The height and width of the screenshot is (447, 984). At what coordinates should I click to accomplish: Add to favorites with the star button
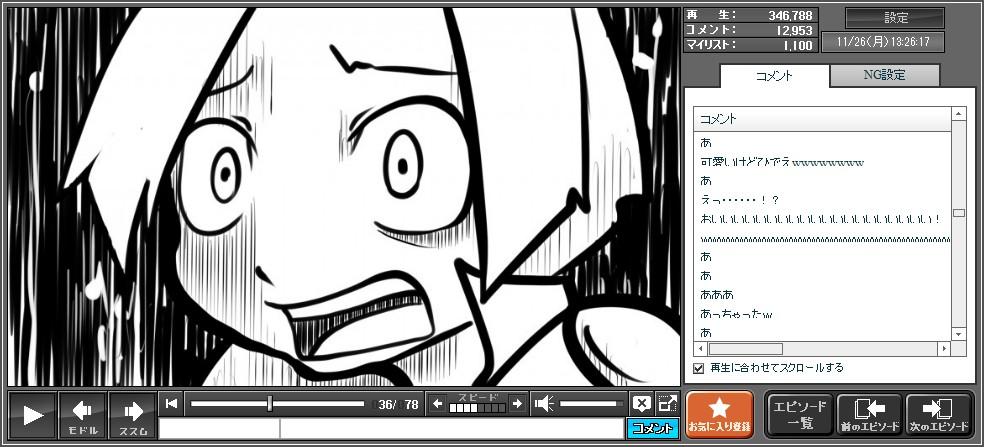click(x=719, y=415)
